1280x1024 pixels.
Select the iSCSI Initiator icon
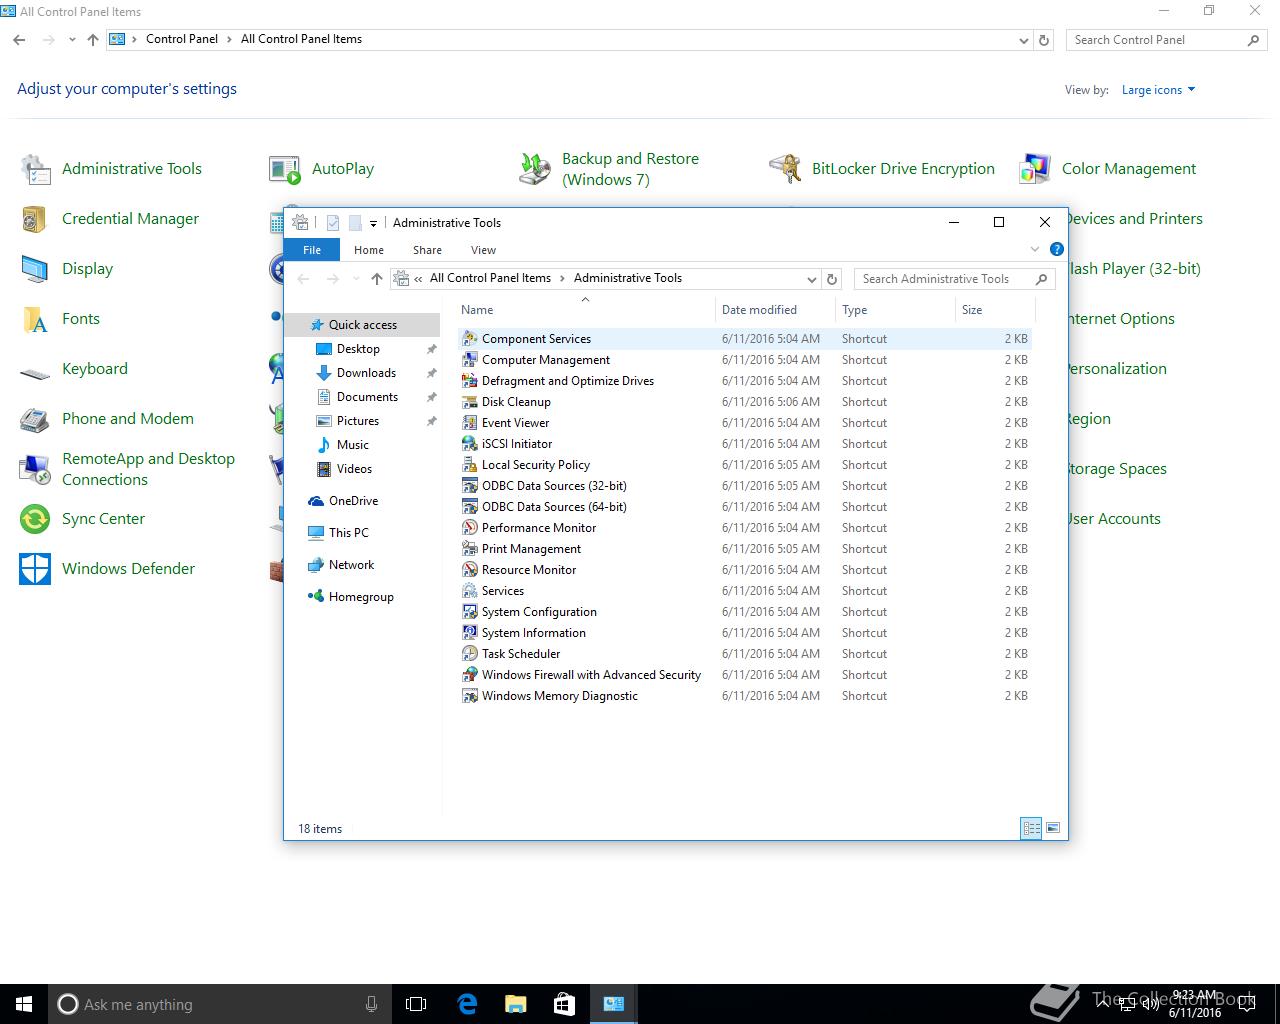(469, 444)
